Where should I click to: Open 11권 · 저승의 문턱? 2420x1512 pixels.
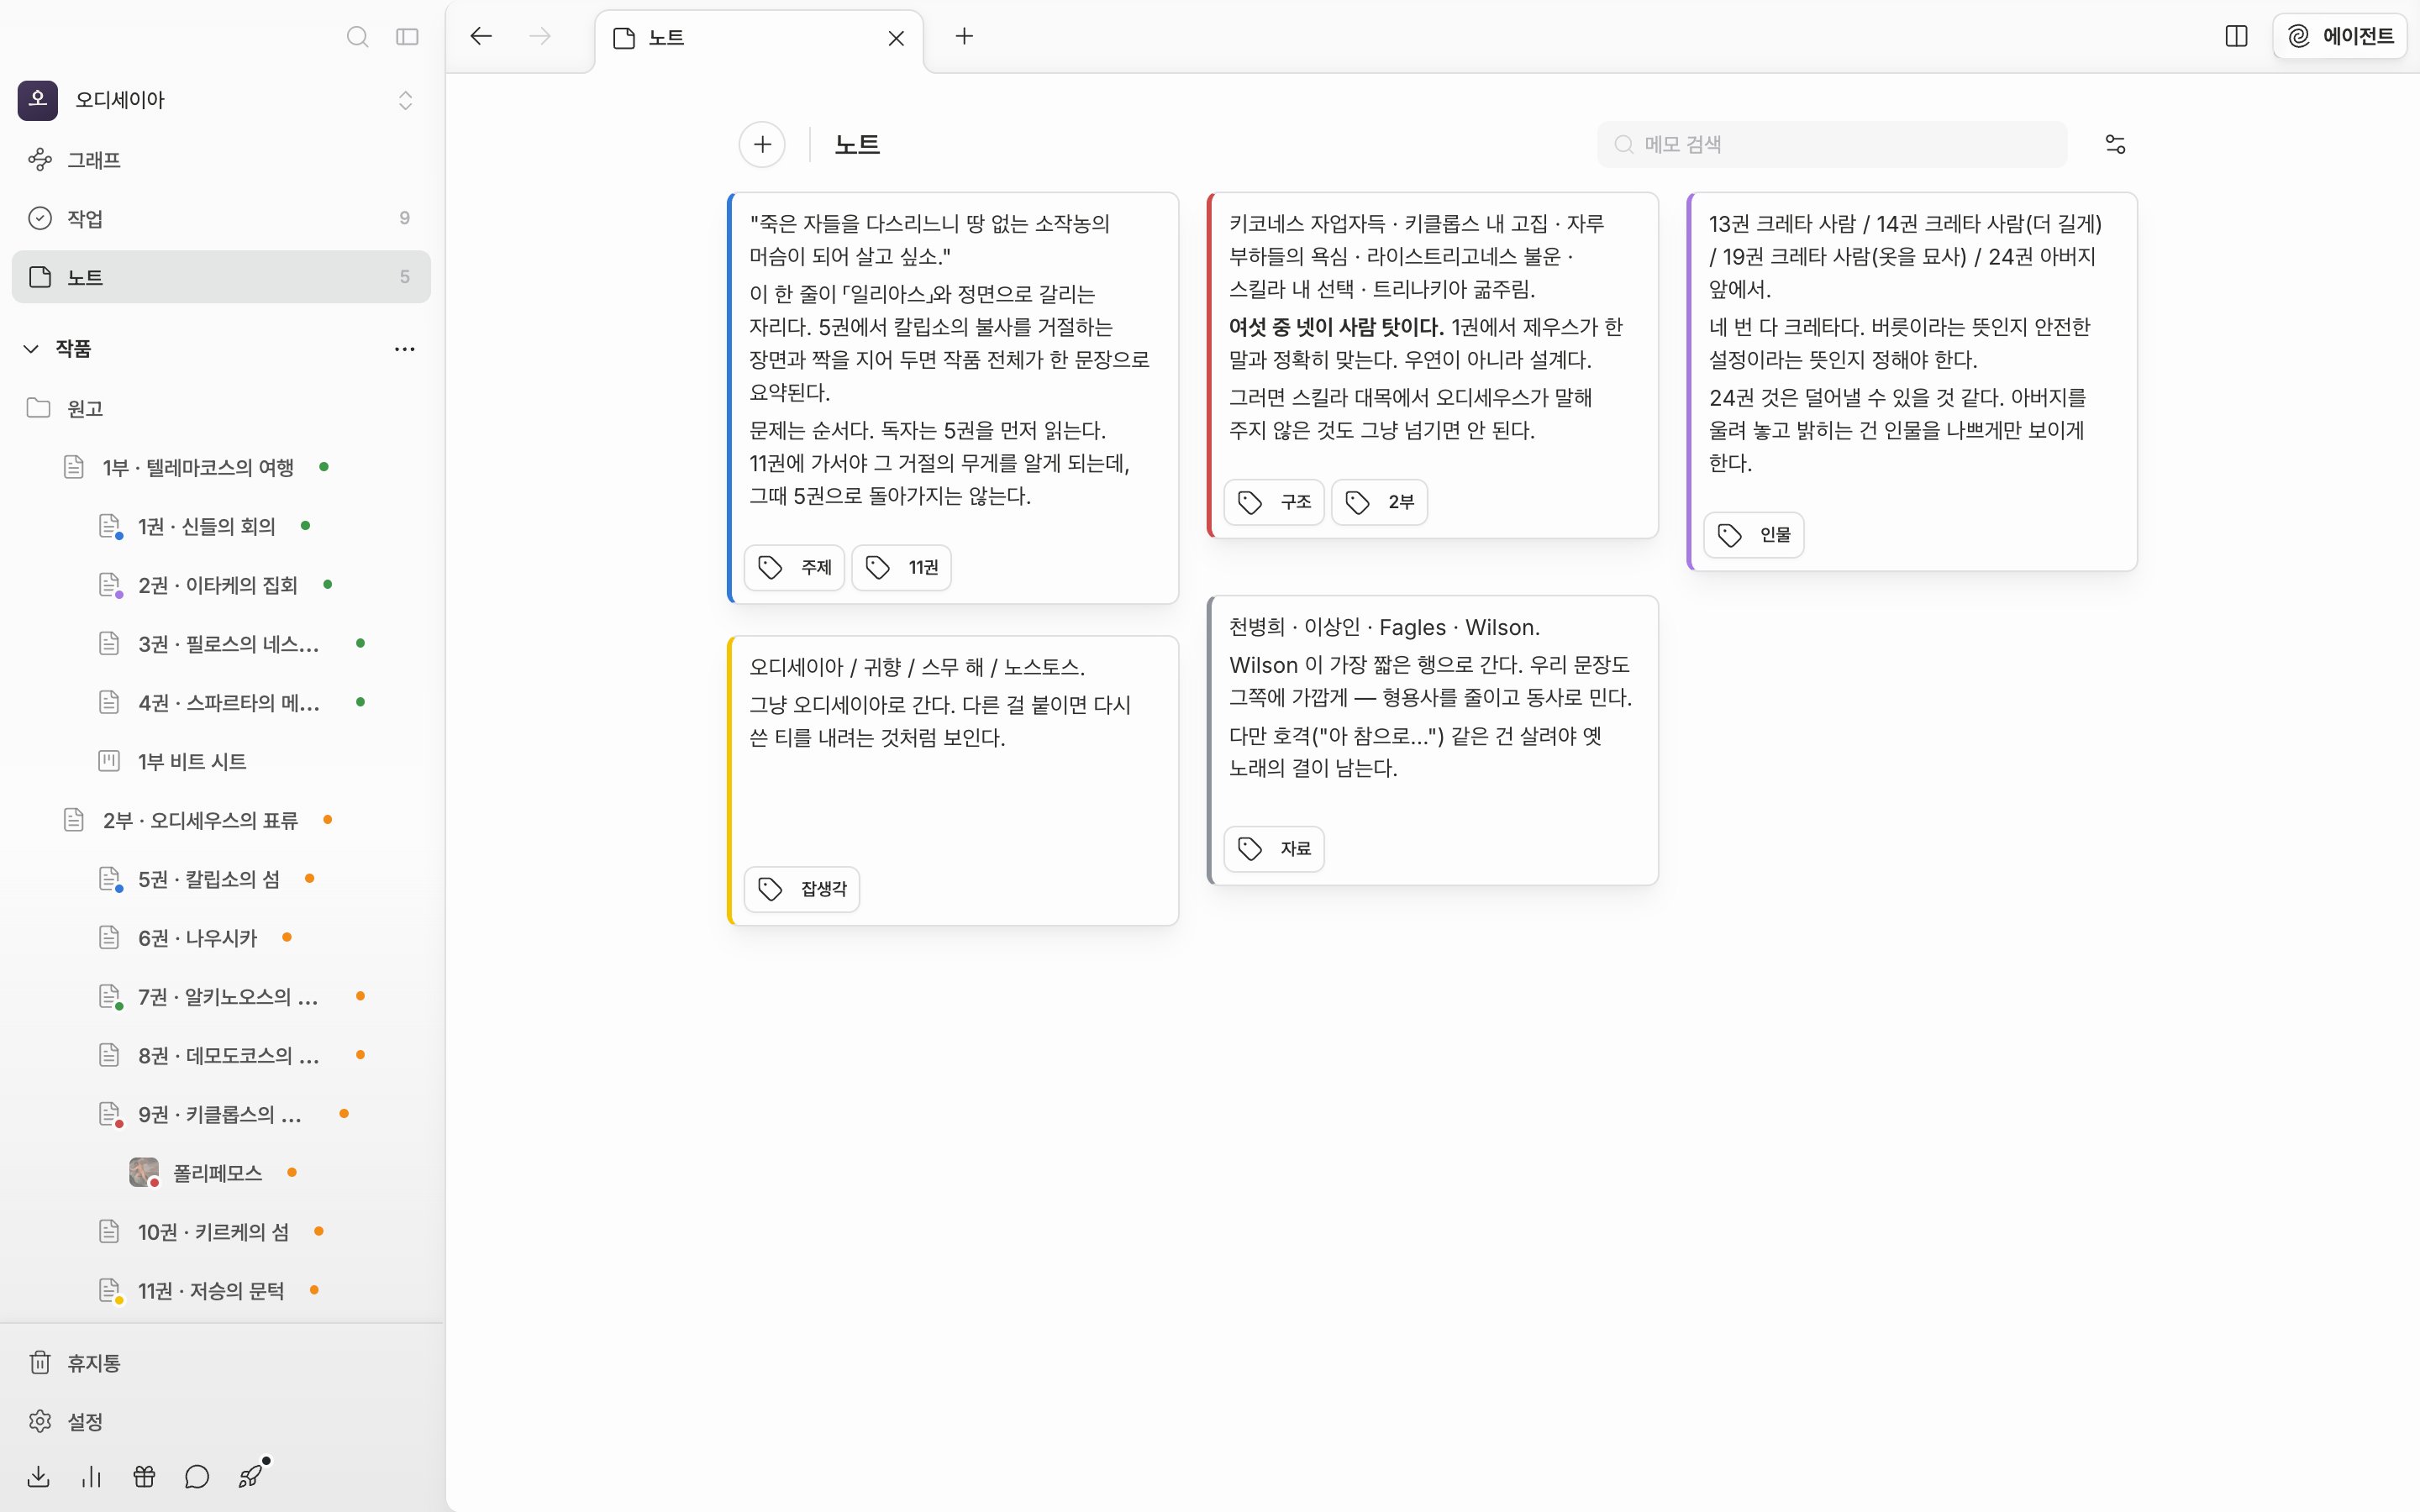pos(221,1291)
